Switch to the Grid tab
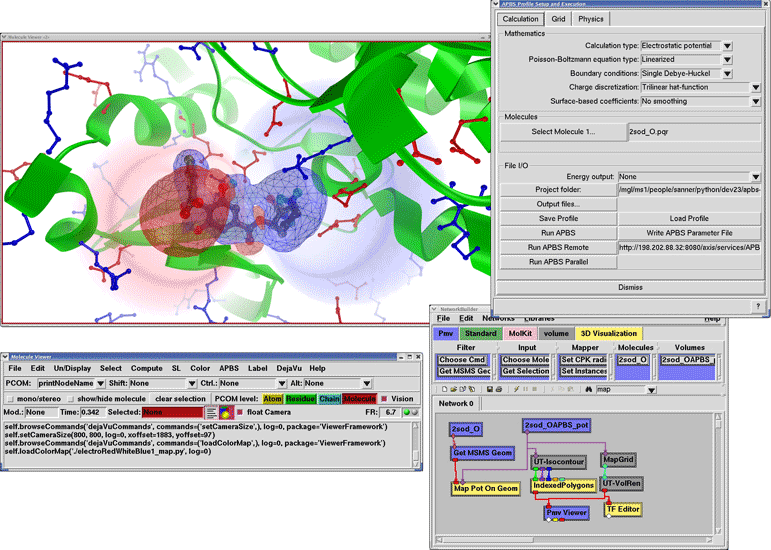Viewport: 771px width, 550px height. pos(558,19)
